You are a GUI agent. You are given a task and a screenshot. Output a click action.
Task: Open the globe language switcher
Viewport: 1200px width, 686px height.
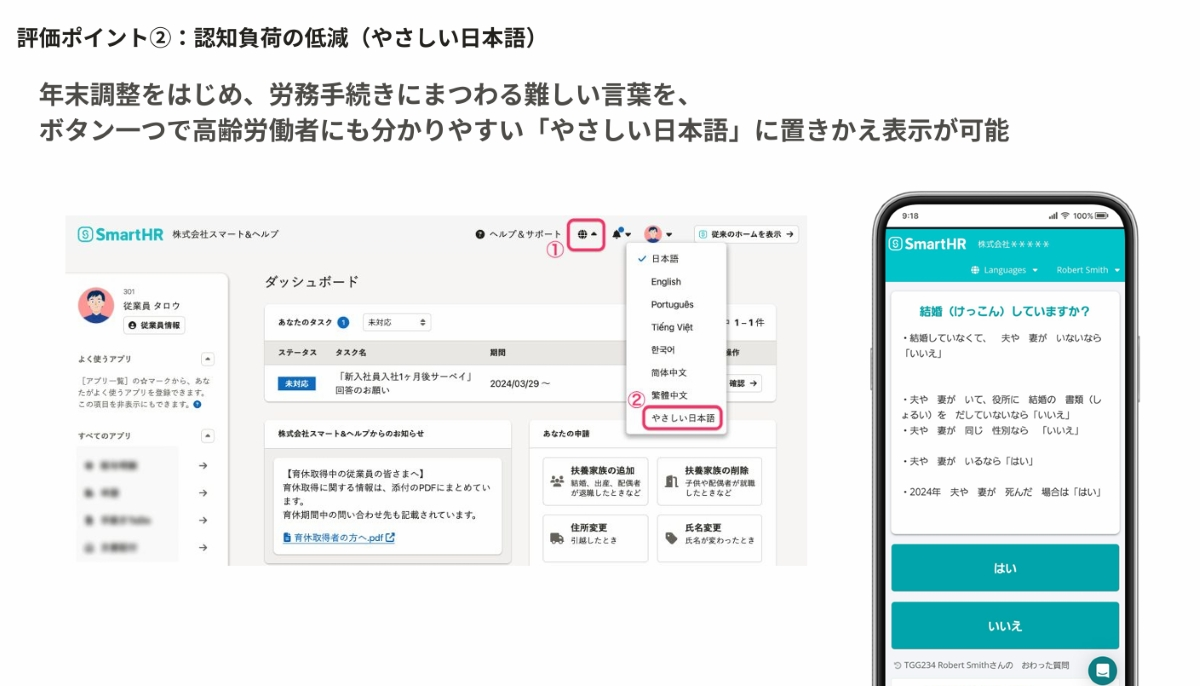click(586, 234)
